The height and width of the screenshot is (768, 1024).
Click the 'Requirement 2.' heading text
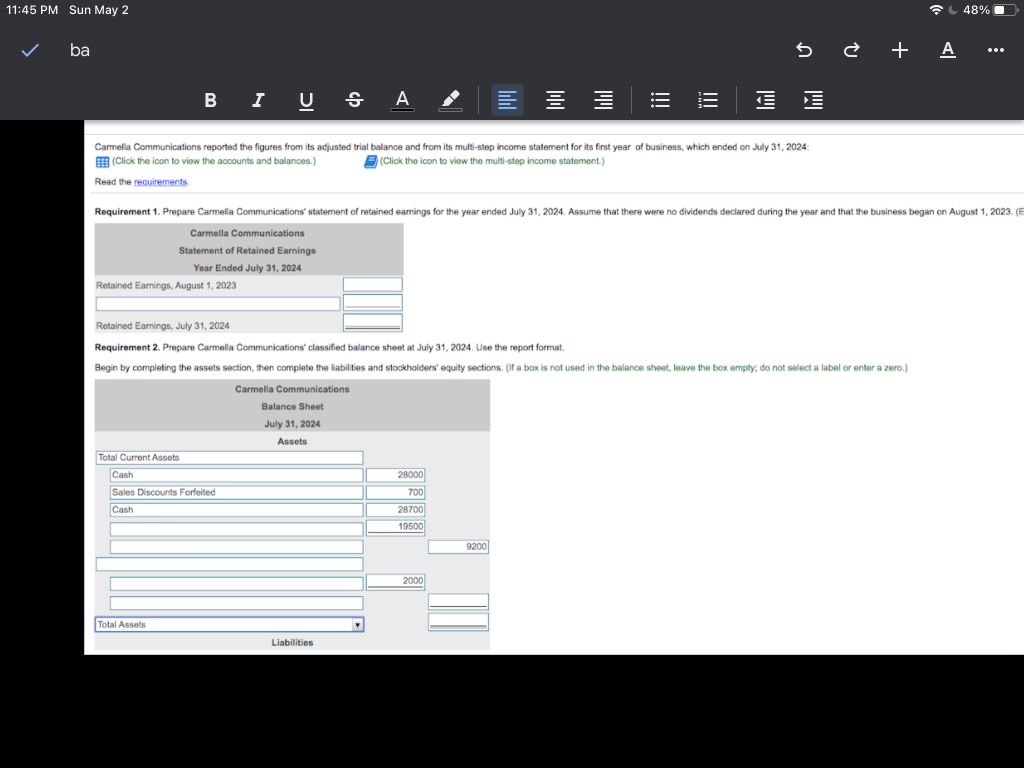tap(127, 347)
